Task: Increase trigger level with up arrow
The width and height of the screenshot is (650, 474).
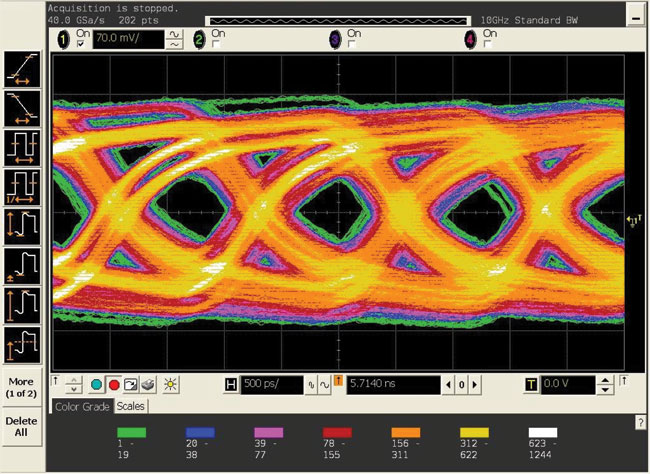Action: (605, 380)
